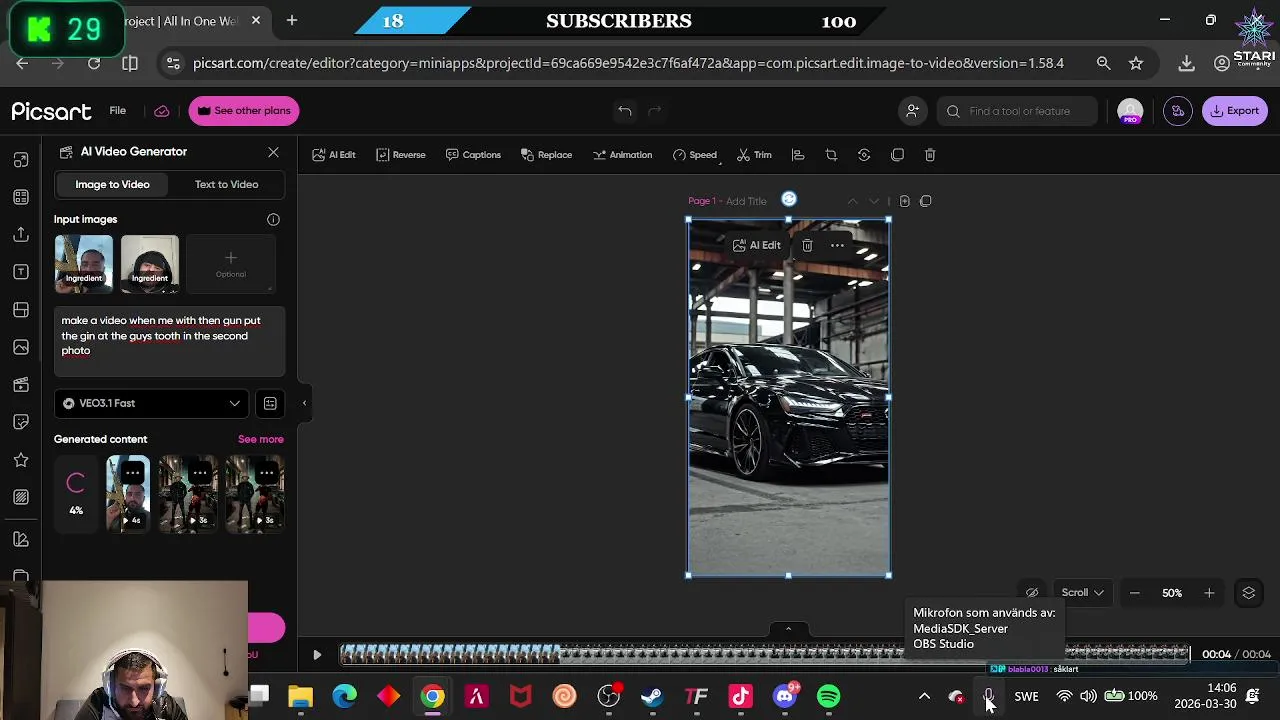Open AI Edit in the top toolbar
This screenshot has height=720, width=1280.
(x=334, y=155)
